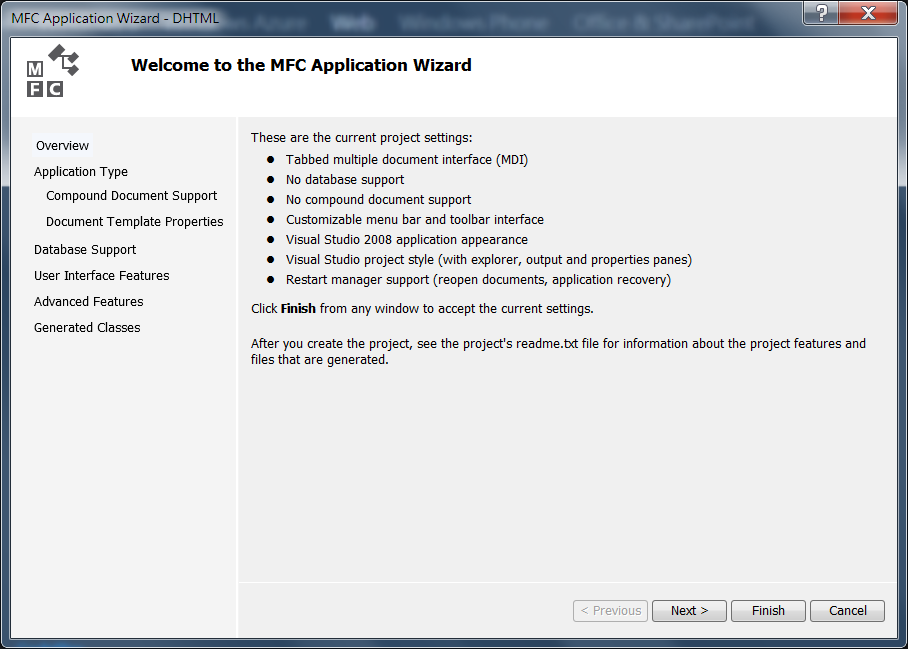Click the 'Click Finish from any window' instruction
The image size is (908, 649).
click(422, 309)
